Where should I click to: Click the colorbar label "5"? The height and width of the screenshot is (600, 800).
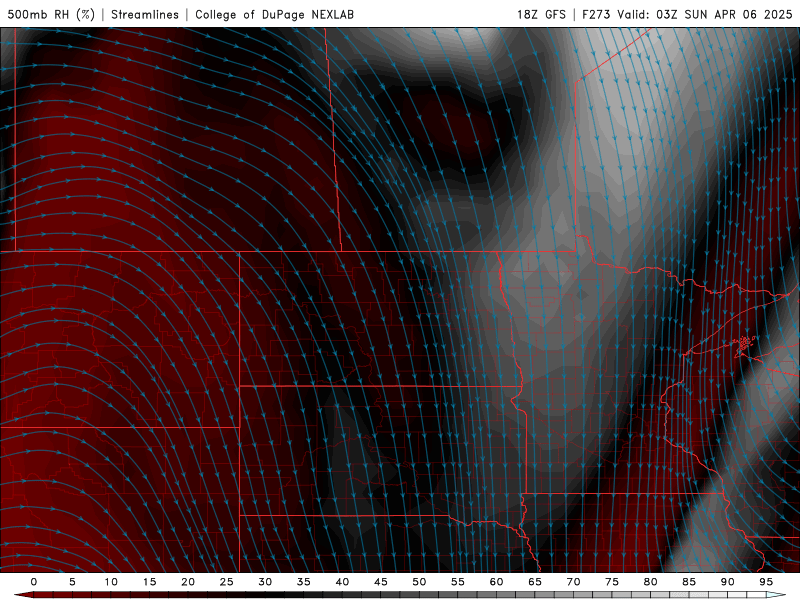tap(72, 582)
